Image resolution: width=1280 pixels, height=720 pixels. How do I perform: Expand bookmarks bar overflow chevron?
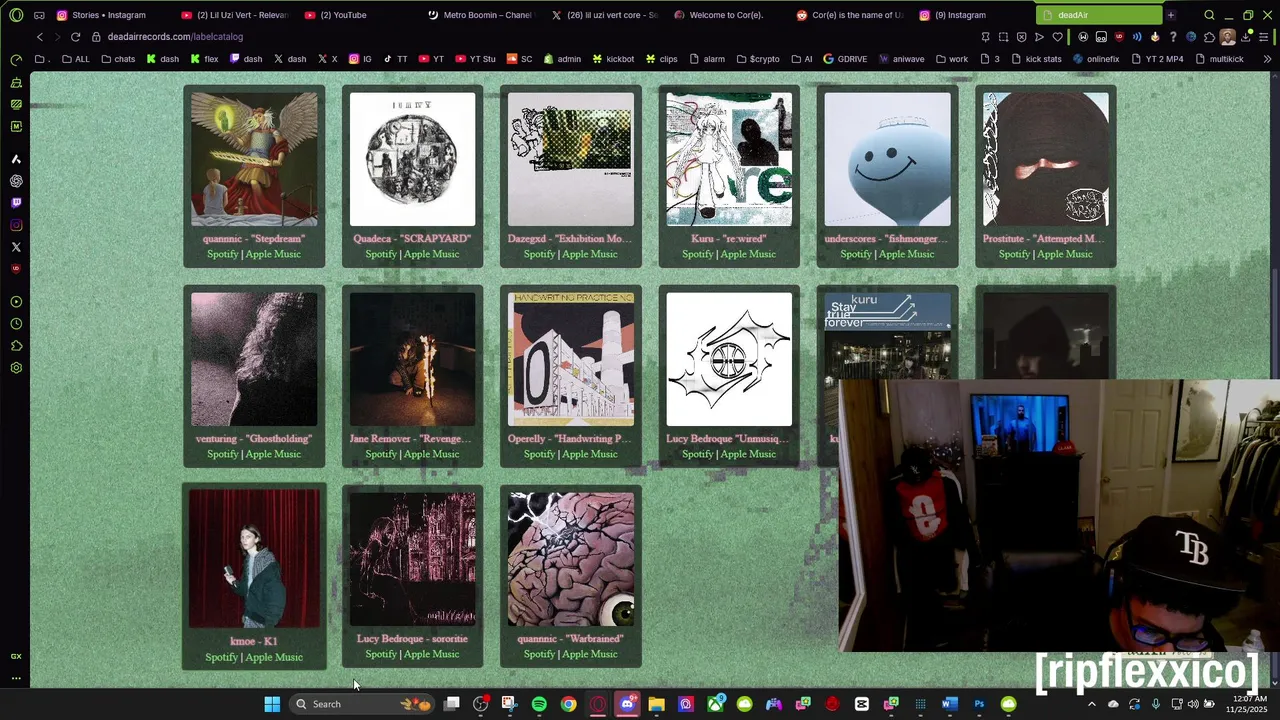tap(1267, 59)
